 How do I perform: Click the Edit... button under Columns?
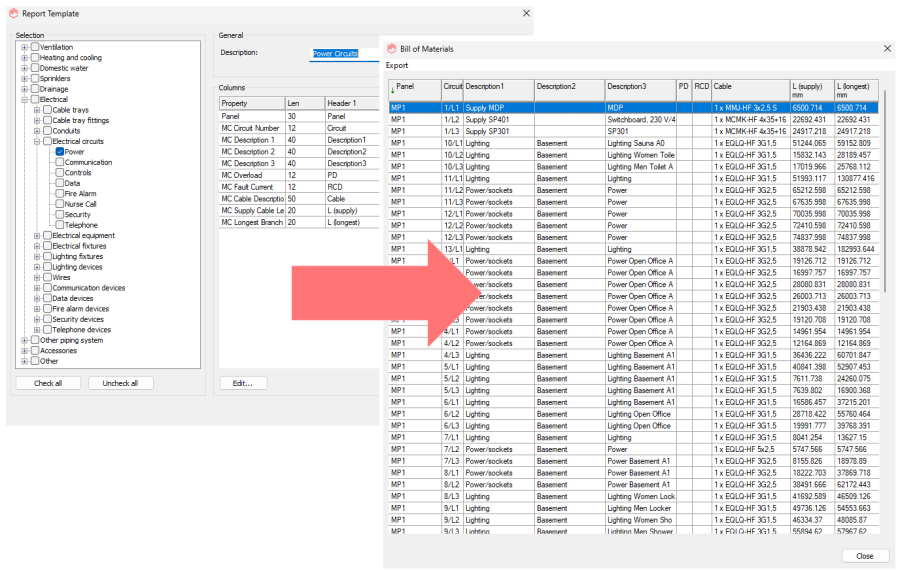pos(243,383)
